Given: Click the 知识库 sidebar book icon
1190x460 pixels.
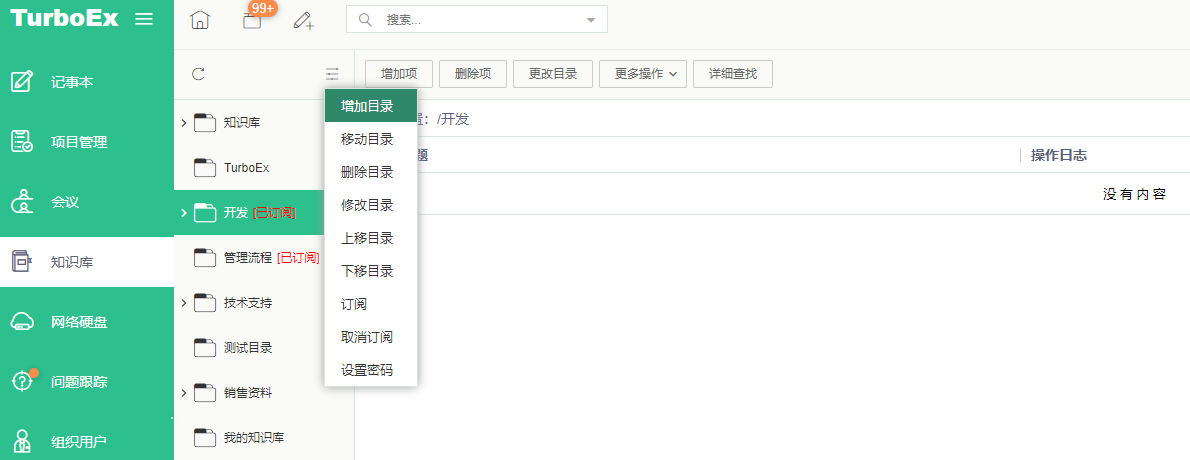Looking at the screenshot, I should click(x=22, y=261).
